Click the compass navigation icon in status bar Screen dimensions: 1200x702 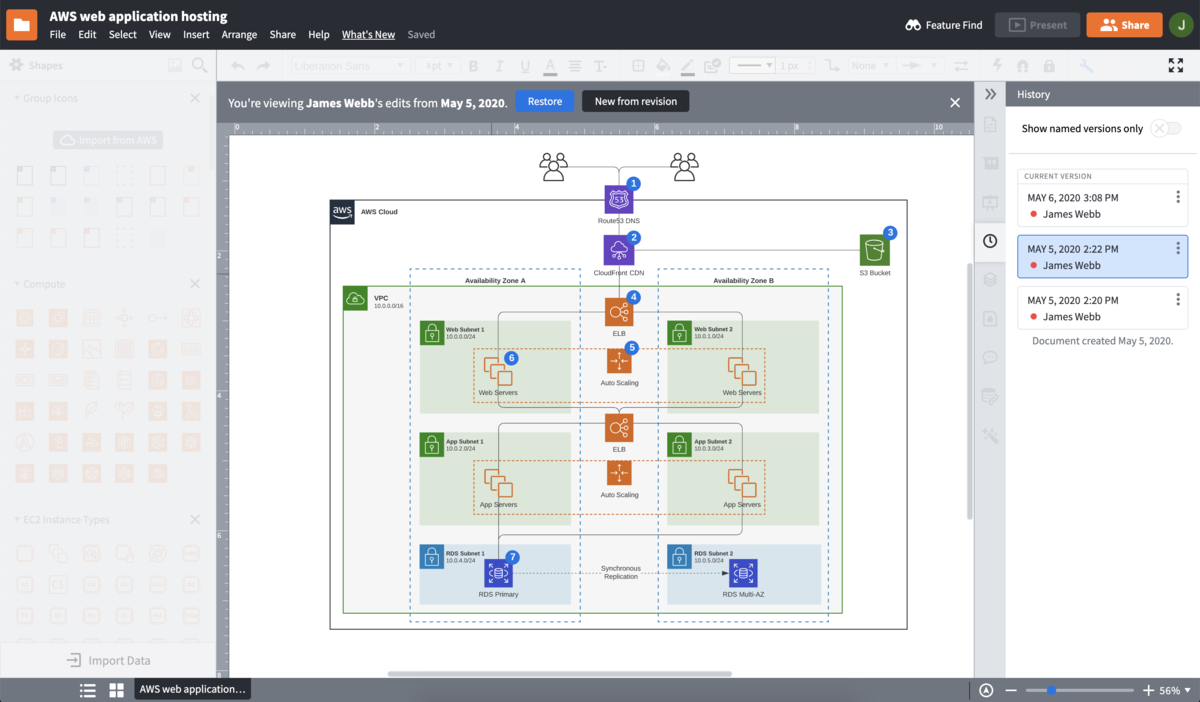tap(987, 690)
